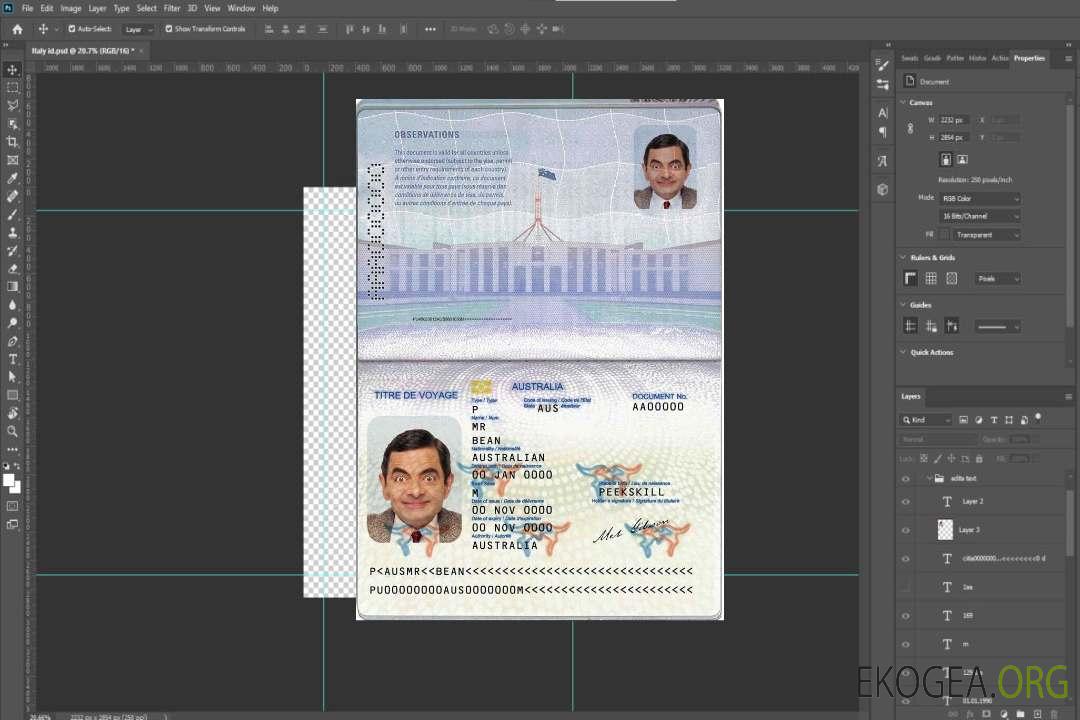Set canvas to landscape orientation

[962, 159]
